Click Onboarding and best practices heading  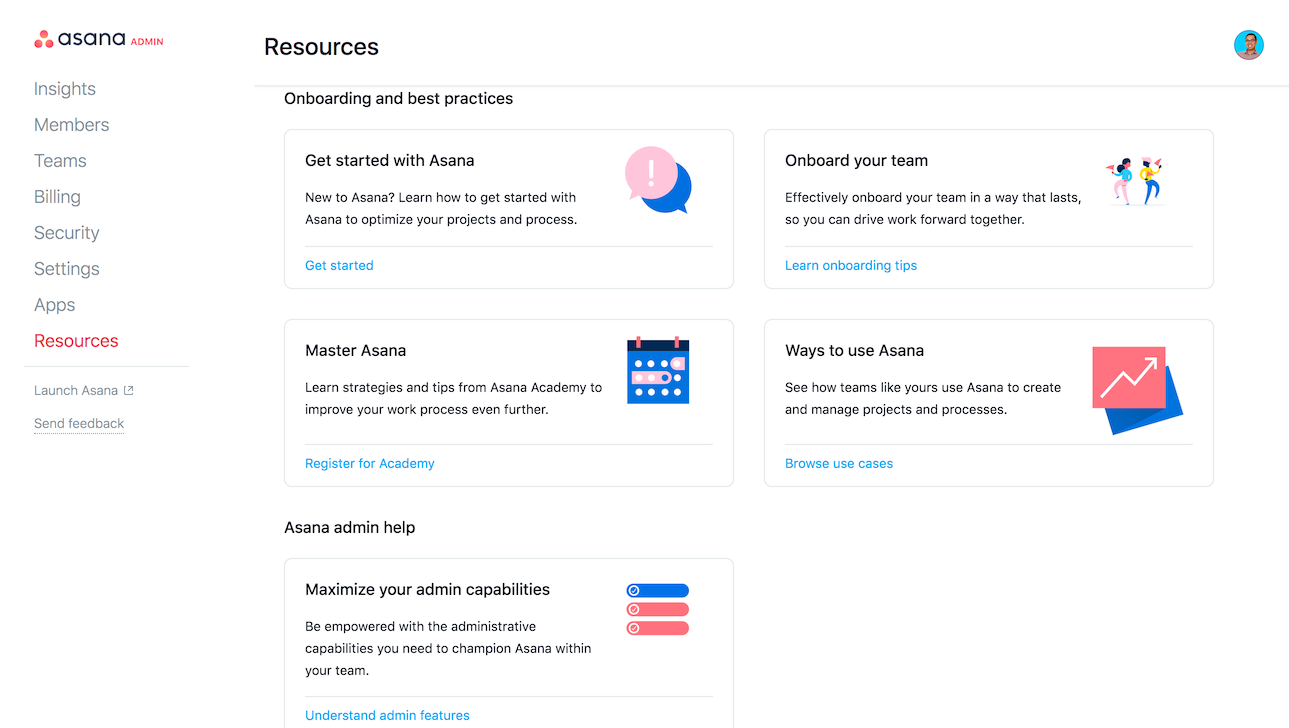click(x=398, y=98)
